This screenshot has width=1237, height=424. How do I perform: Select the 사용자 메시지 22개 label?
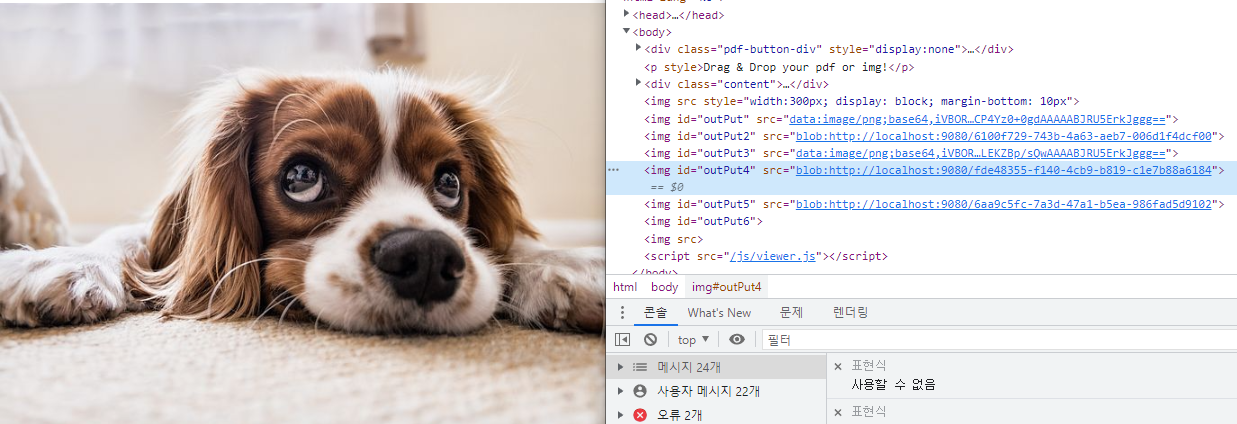click(x=708, y=391)
